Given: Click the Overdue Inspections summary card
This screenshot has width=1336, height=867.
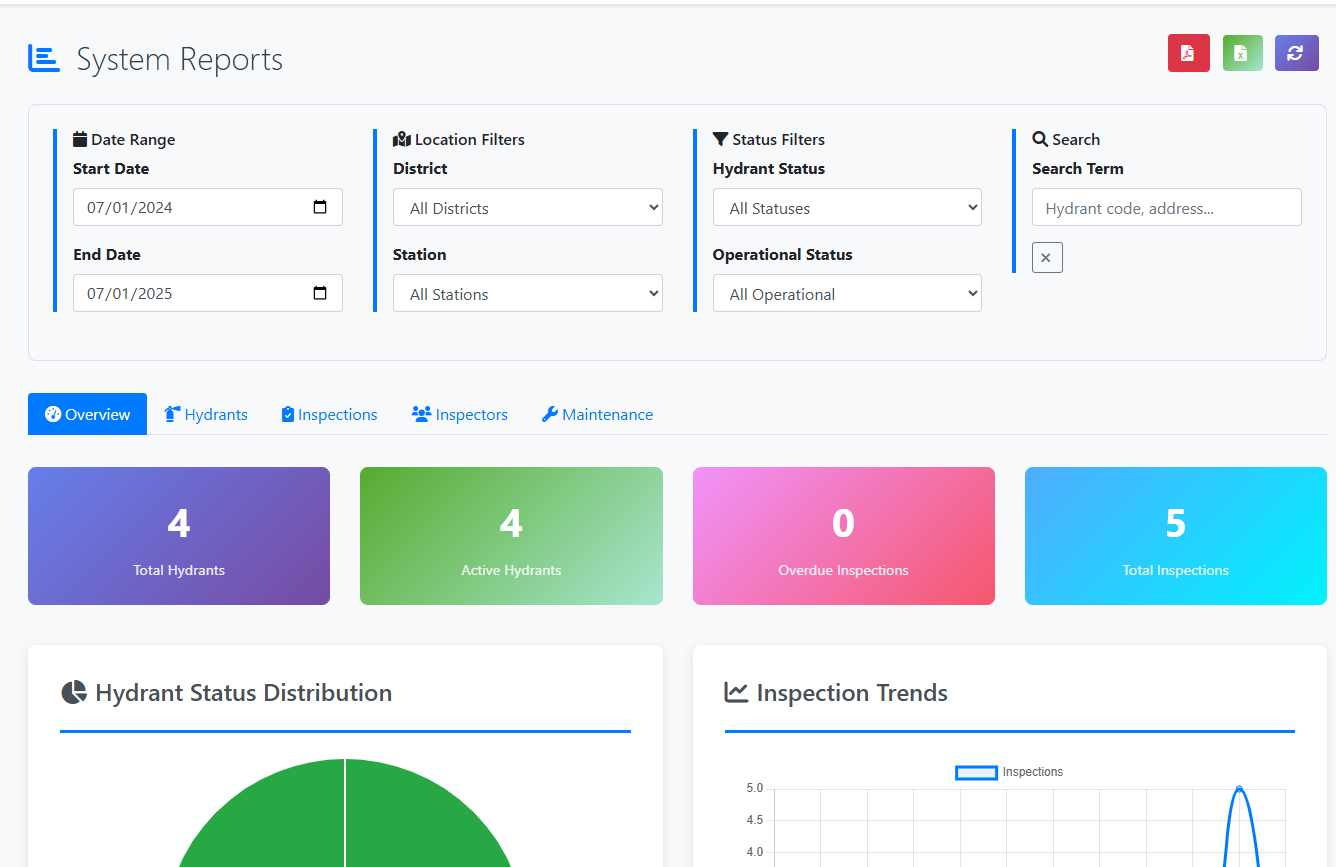Looking at the screenshot, I should pyautogui.click(x=843, y=536).
